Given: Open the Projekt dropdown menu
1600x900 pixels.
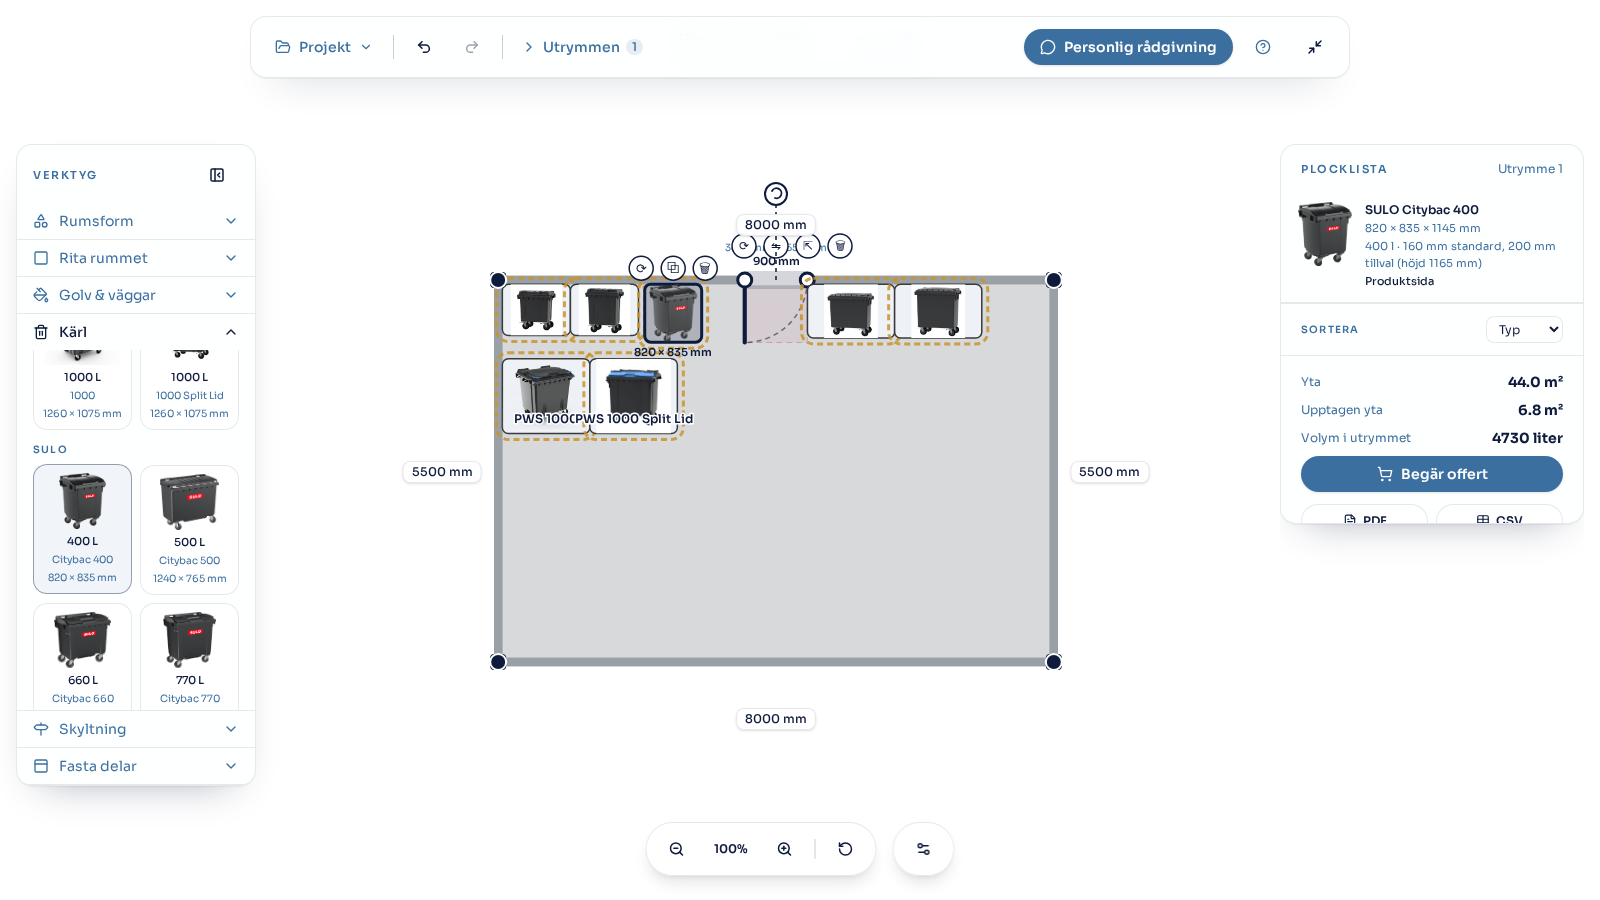Looking at the screenshot, I should coord(324,47).
